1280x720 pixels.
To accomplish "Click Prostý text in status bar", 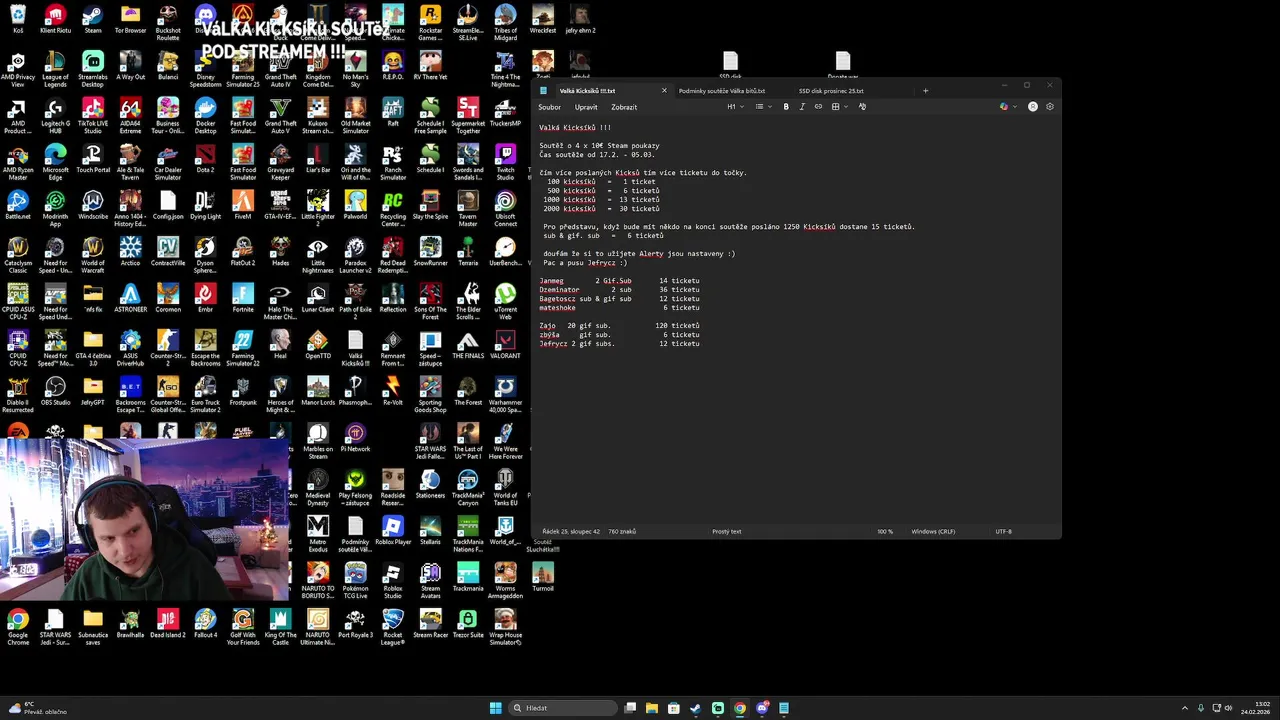I will [x=727, y=532].
